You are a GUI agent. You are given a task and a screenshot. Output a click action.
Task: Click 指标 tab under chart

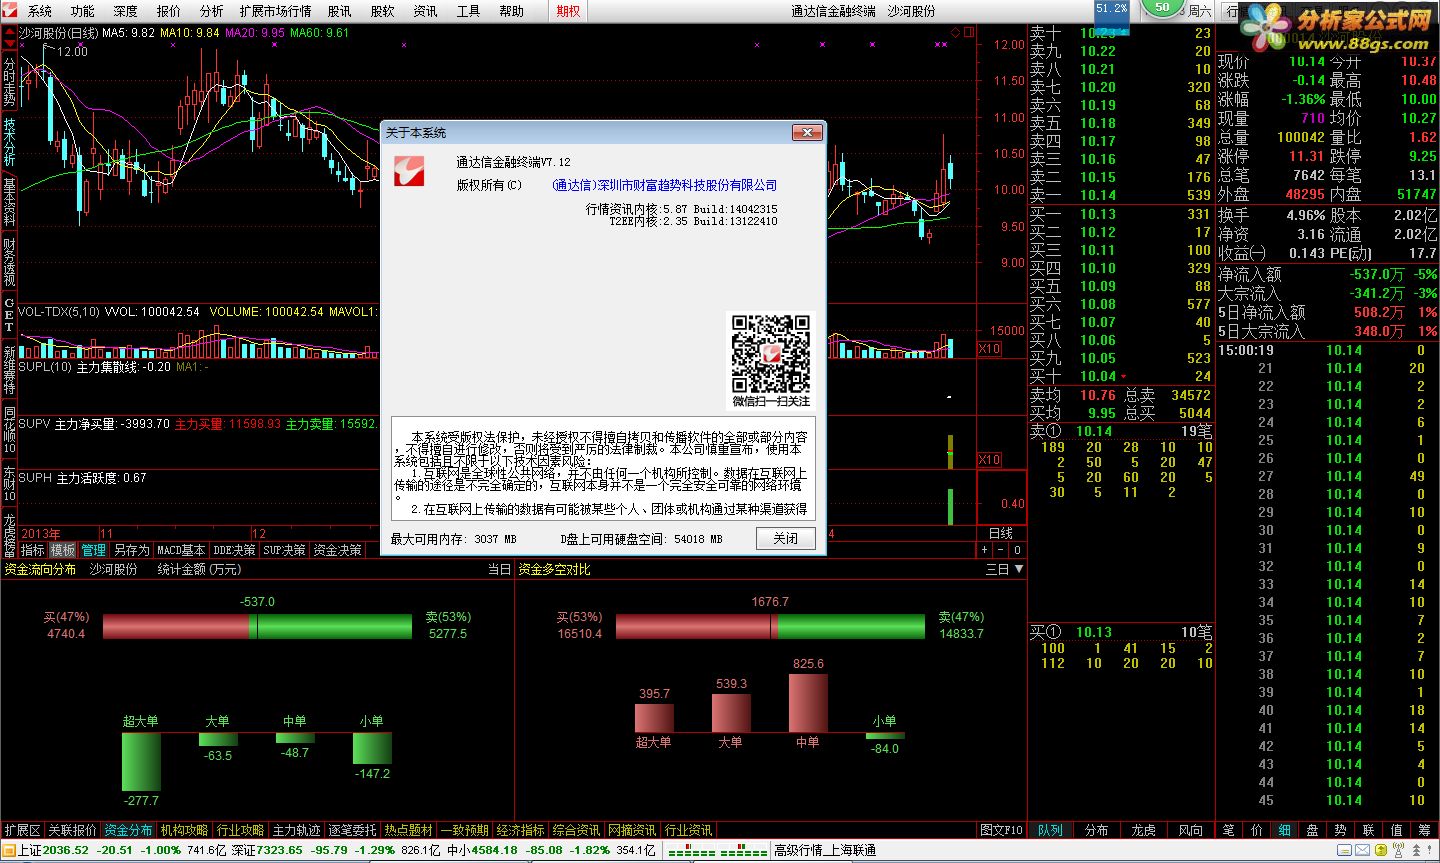tap(33, 550)
